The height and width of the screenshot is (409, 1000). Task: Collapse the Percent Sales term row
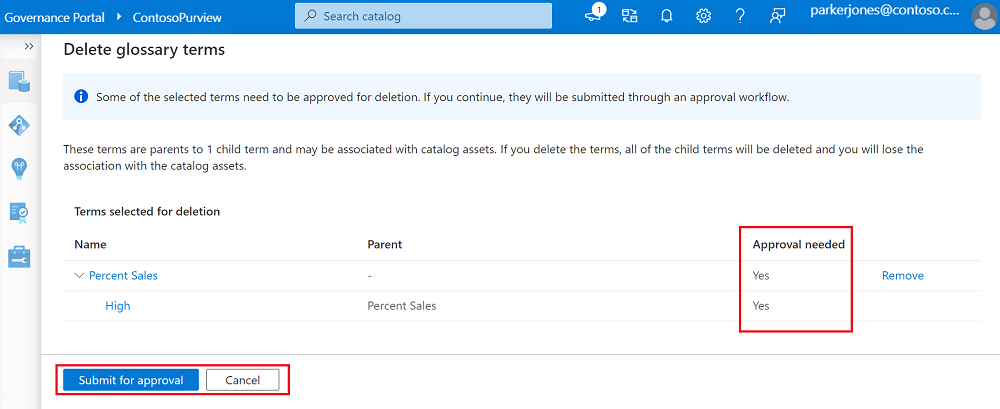pyautogui.click(x=79, y=276)
